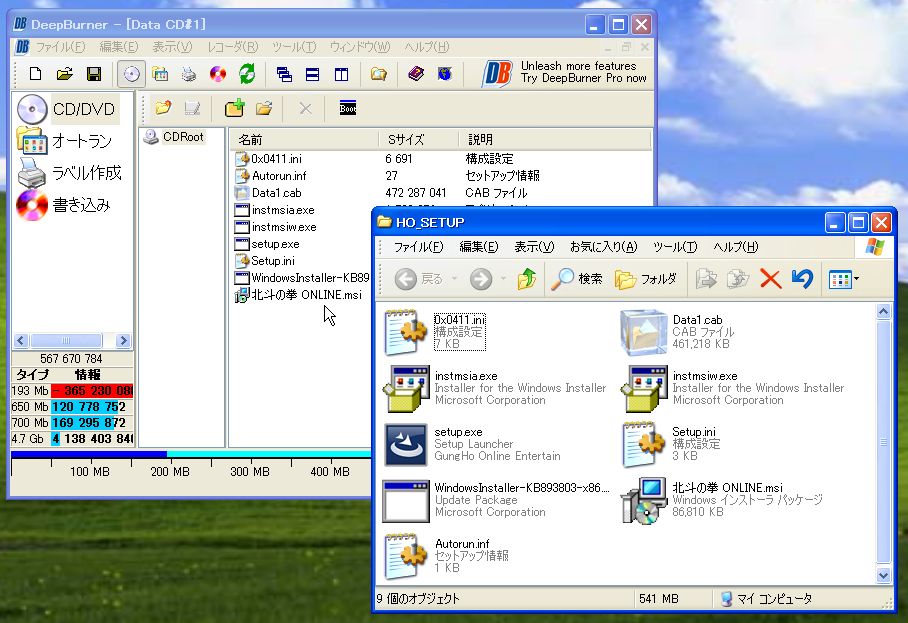Click the printer label toolbar icon
Viewport: 908px width, 623px height.
point(189,74)
